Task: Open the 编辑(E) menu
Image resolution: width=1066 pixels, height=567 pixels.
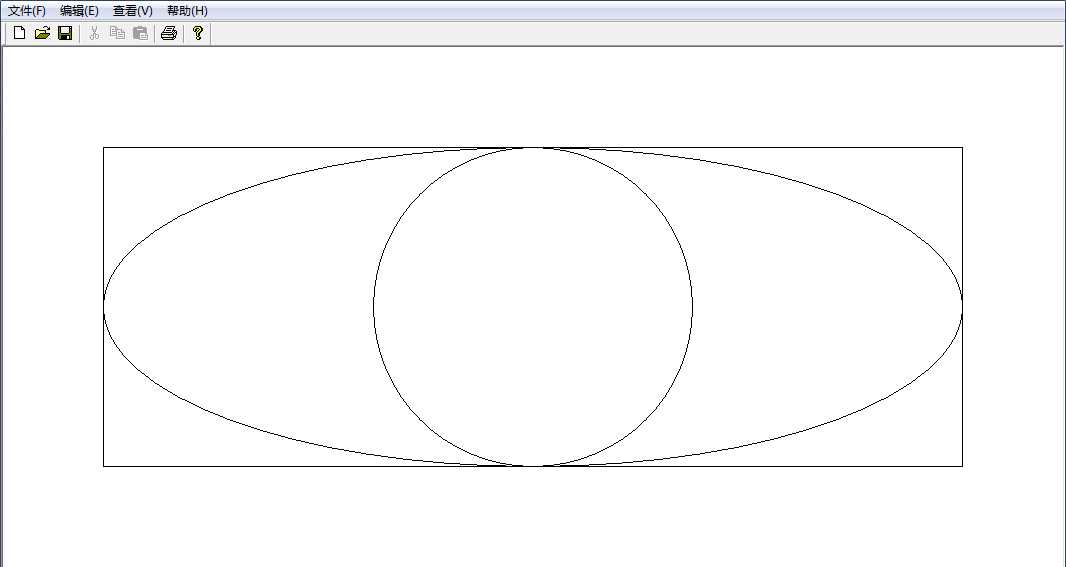Action: click(79, 11)
